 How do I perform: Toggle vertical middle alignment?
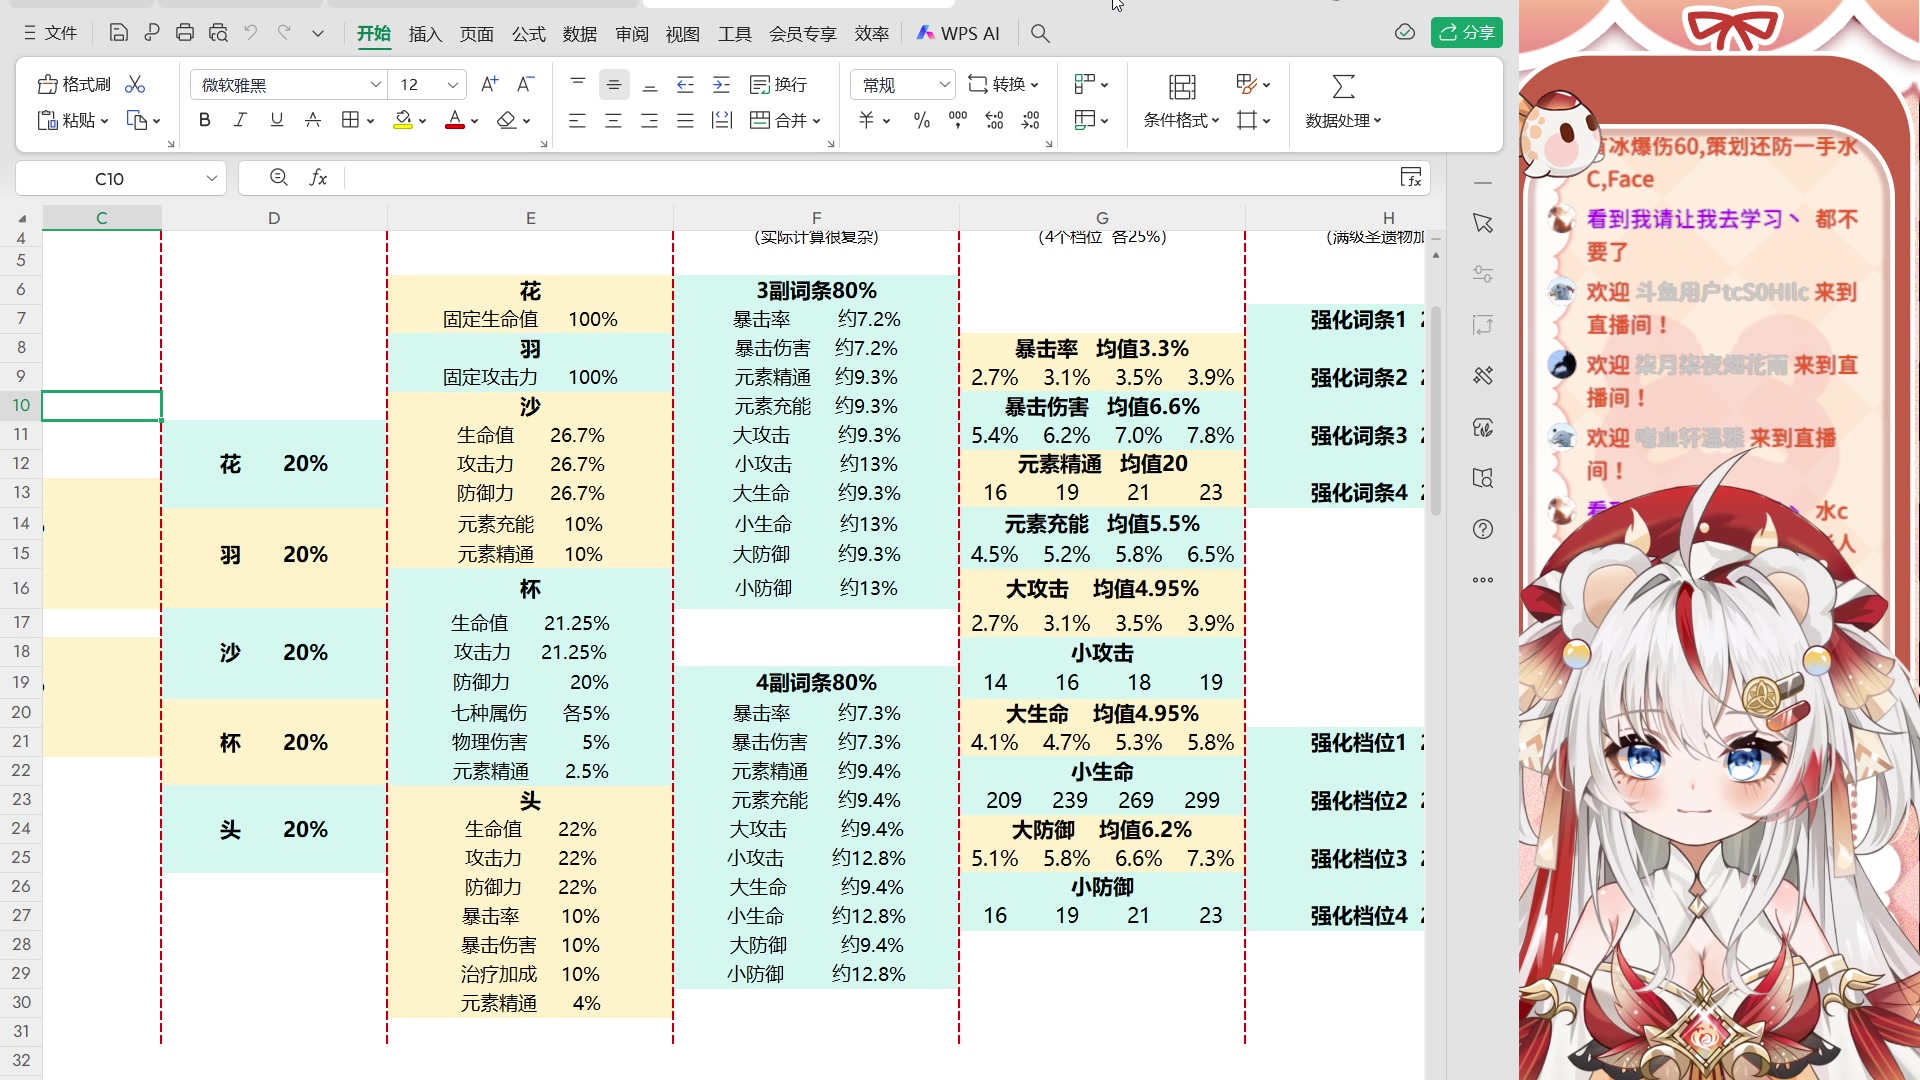pyautogui.click(x=614, y=85)
